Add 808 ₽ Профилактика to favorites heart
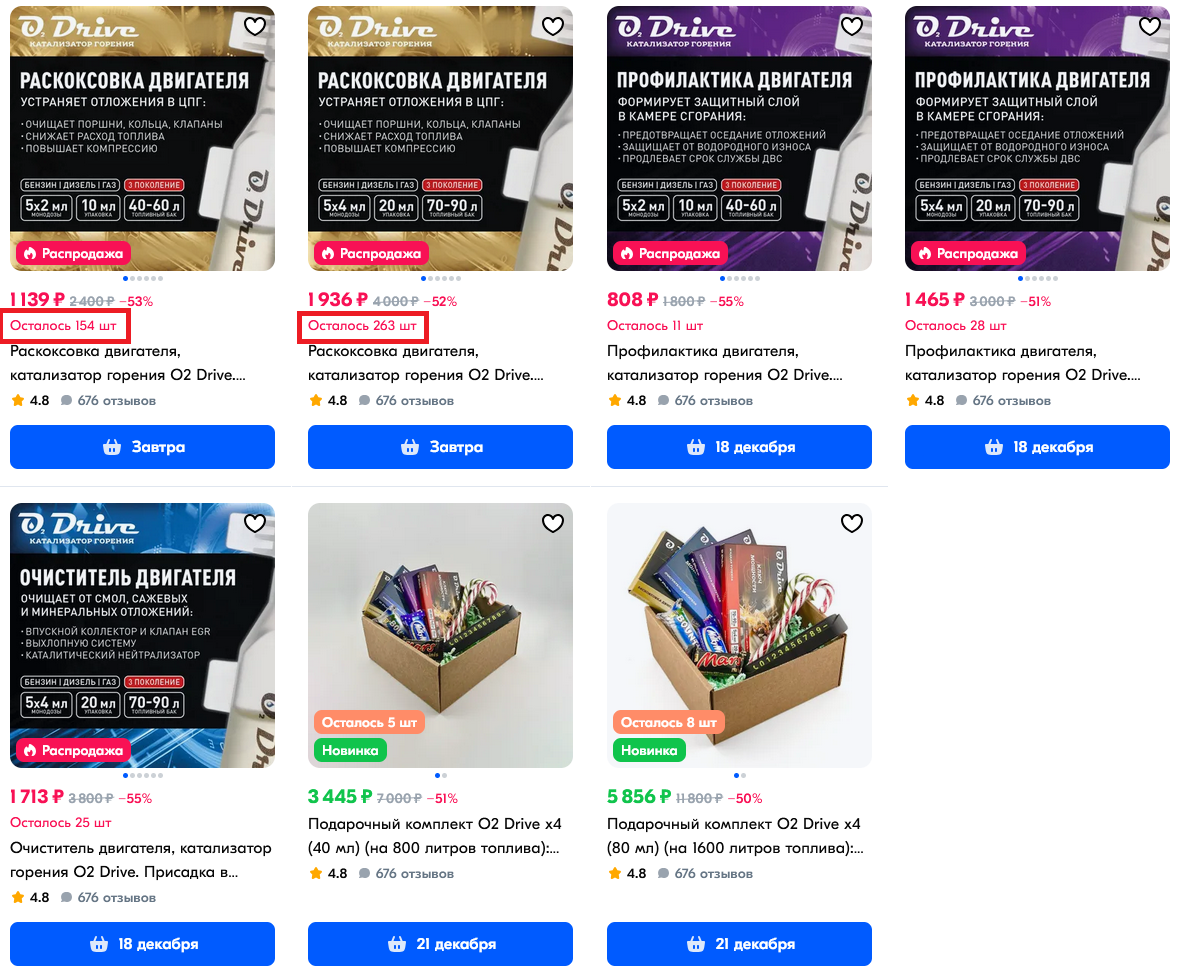This screenshot has width=1178, height=971. tap(851, 26)
